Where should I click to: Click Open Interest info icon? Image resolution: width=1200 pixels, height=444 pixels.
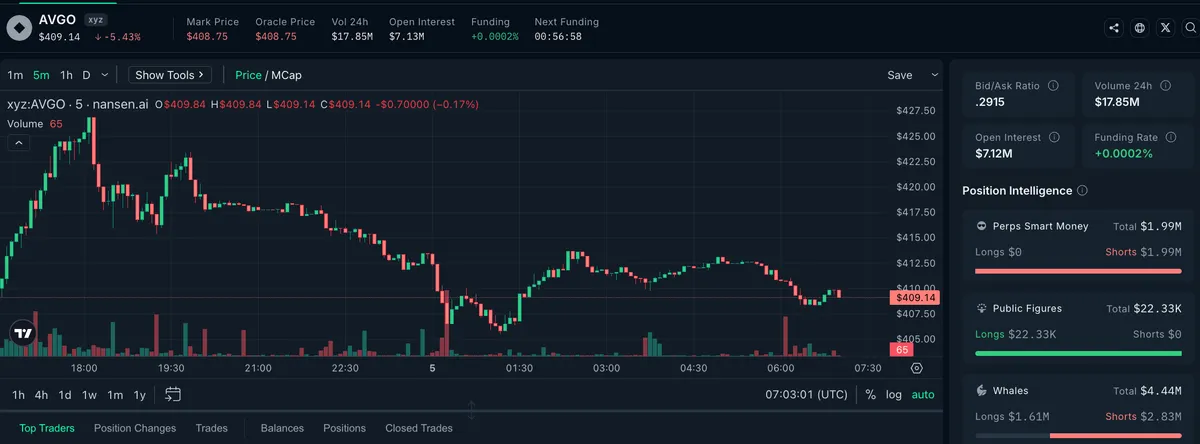(x=1053, y=138)
